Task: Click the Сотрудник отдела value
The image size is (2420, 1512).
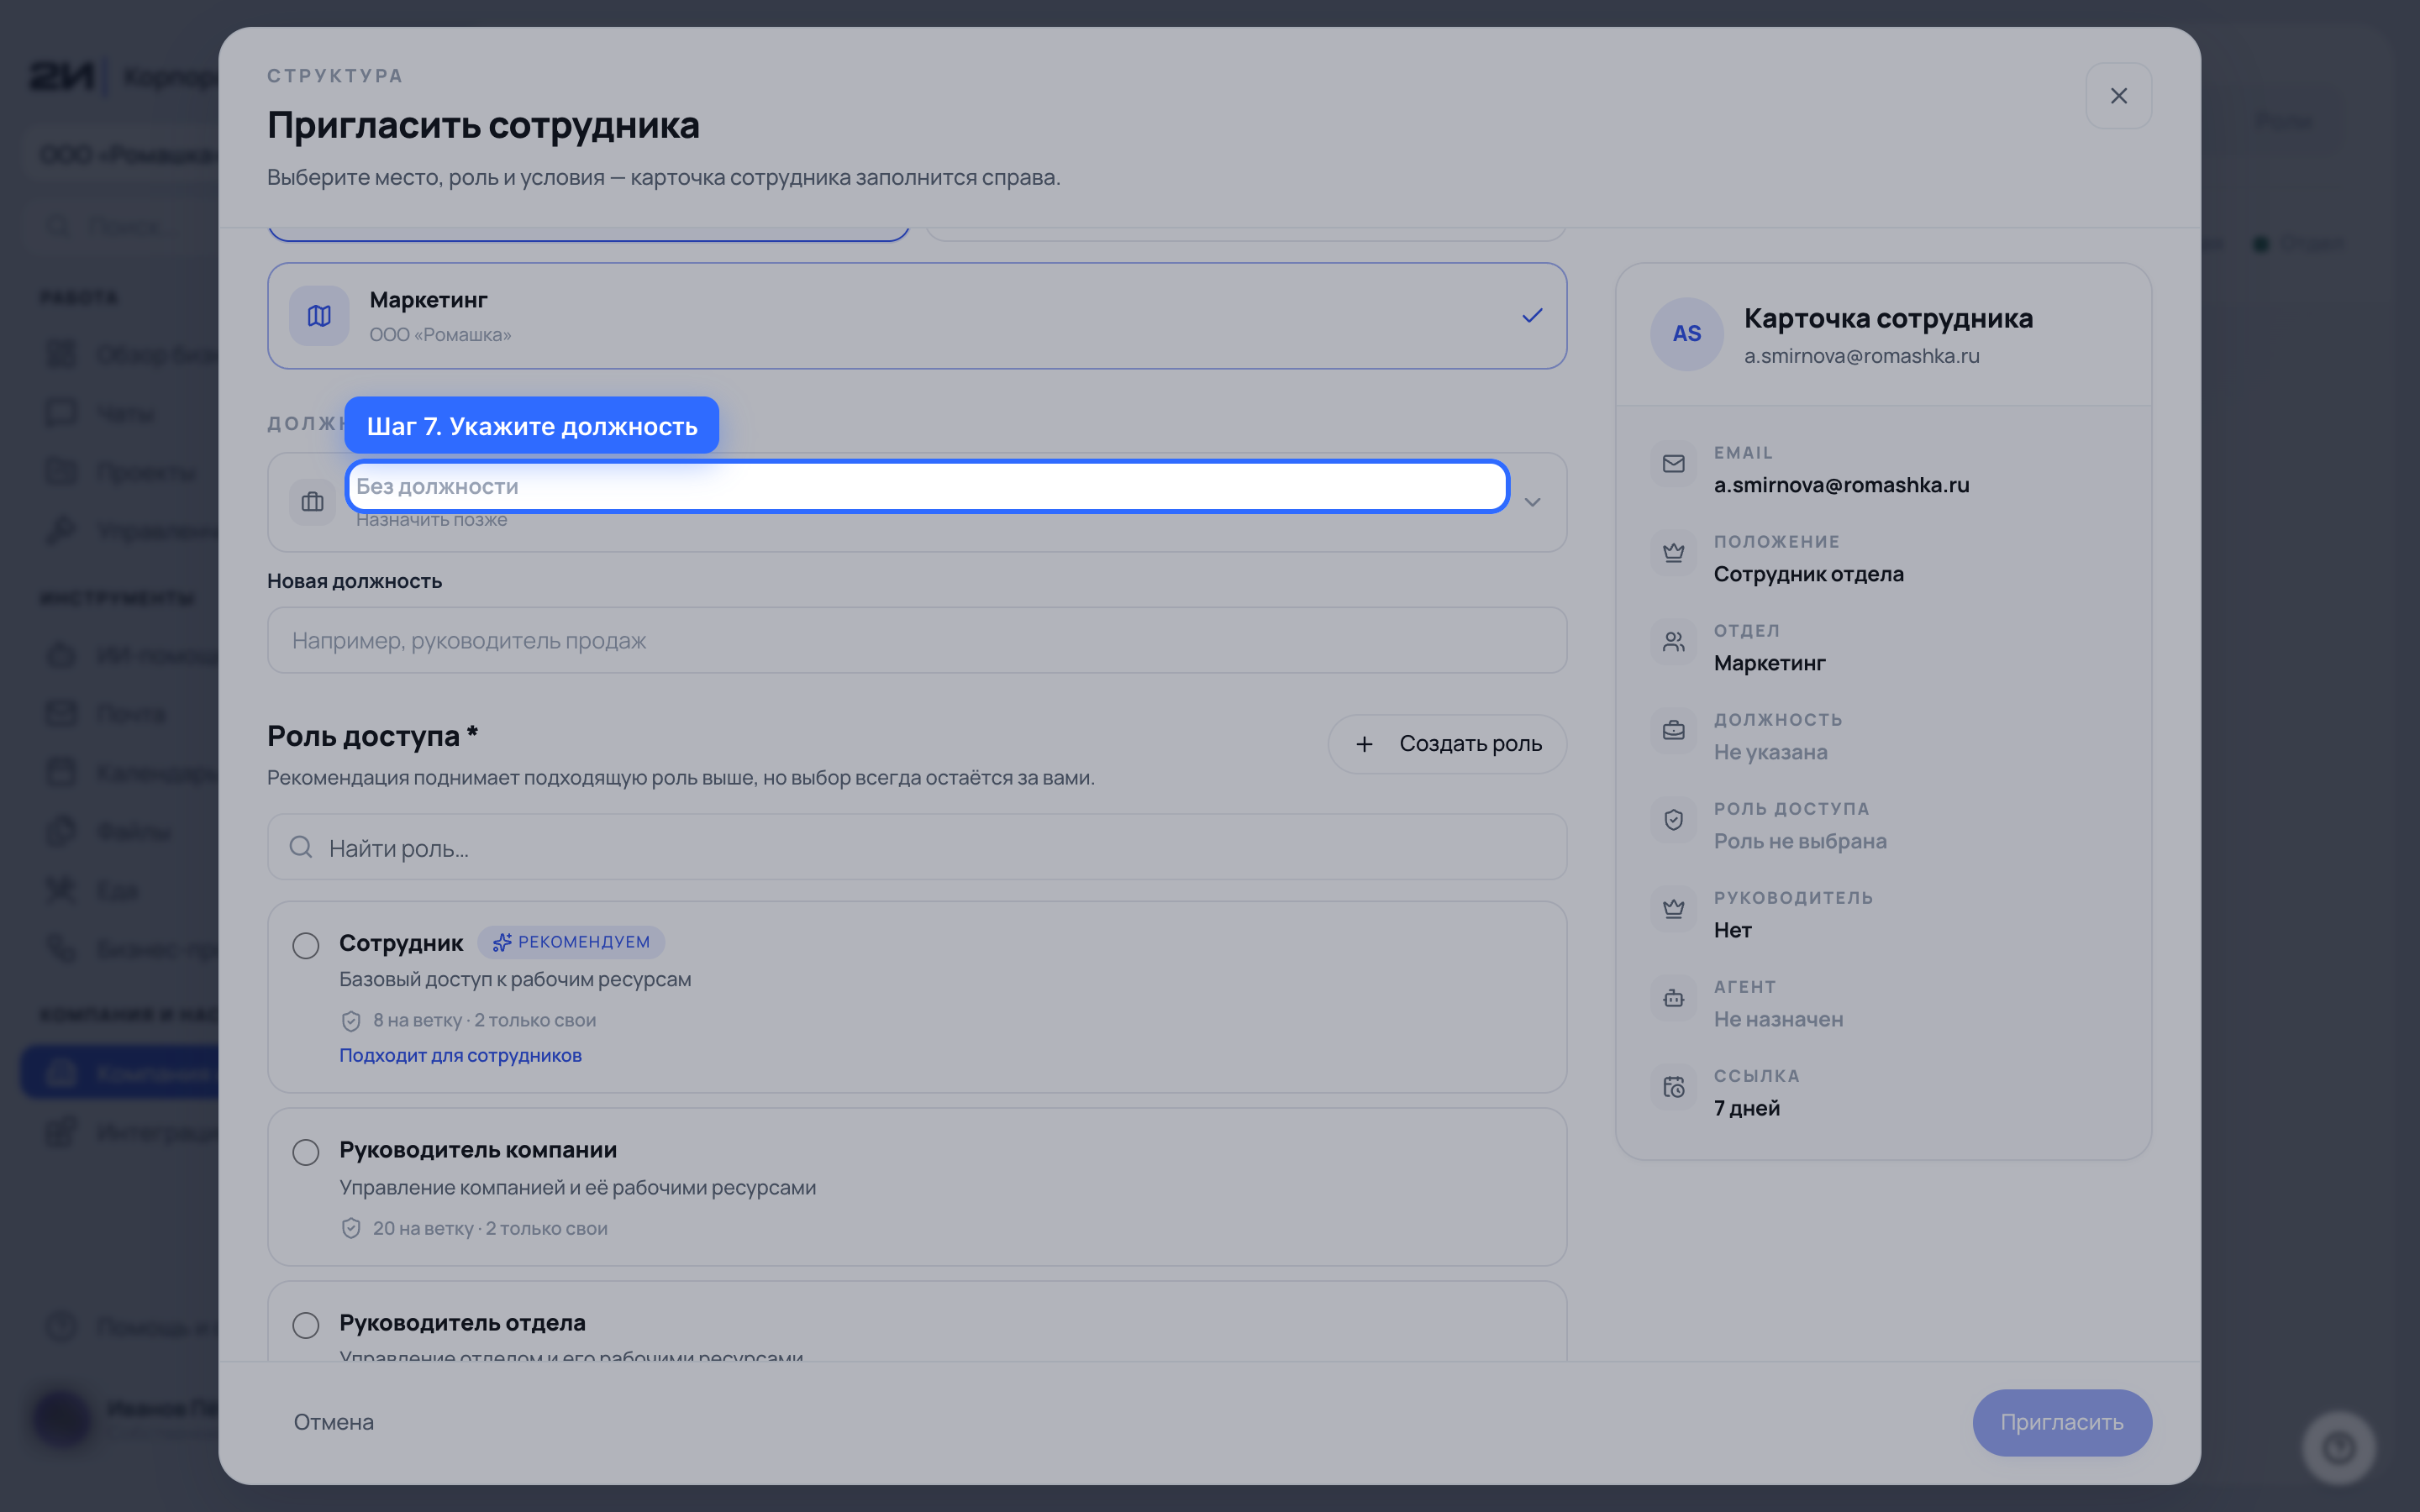Action: (x=1808, y=574)
